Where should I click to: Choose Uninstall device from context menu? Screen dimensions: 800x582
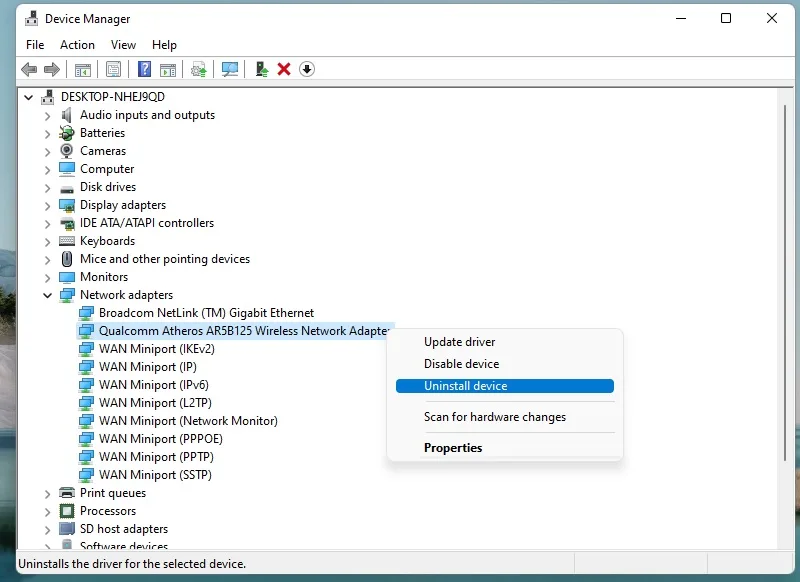505,386
